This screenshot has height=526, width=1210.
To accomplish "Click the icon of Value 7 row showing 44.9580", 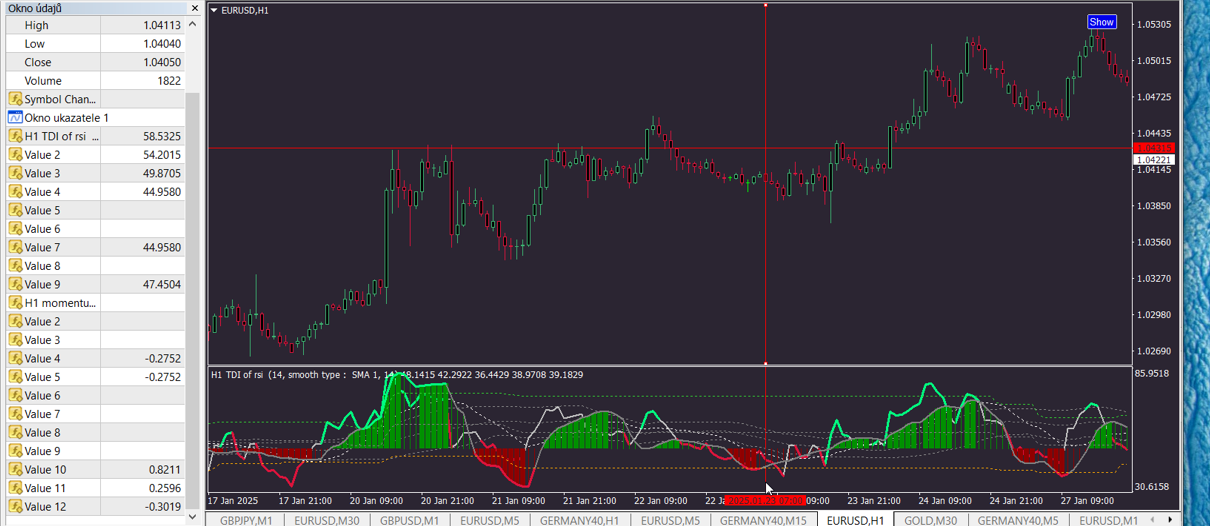I will pos(15,247).
